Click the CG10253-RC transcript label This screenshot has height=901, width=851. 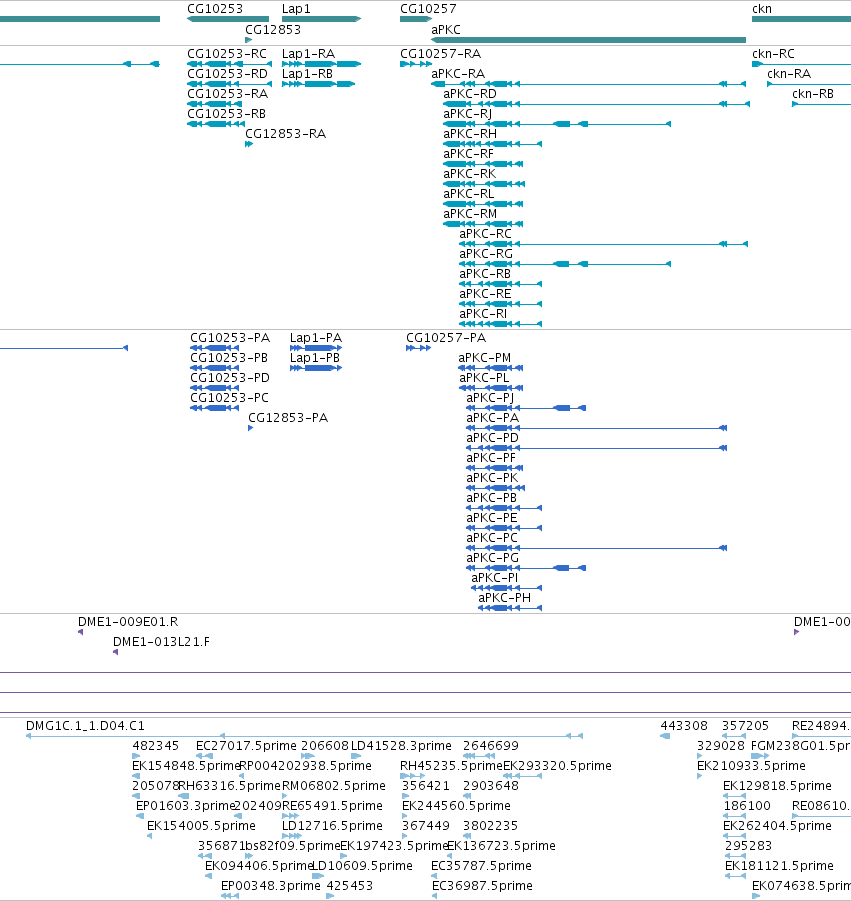(227, 53)
